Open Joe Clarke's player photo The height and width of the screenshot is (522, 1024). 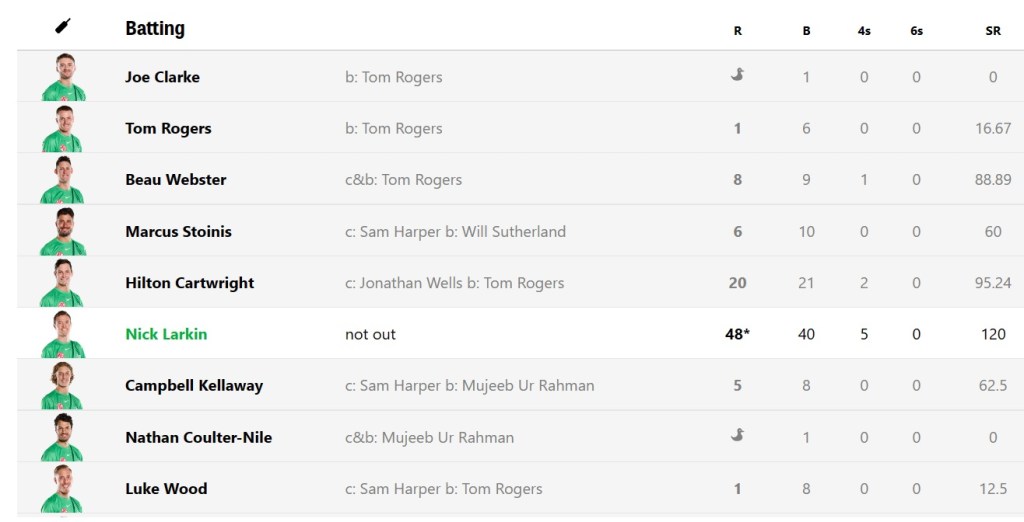point(64,77)
